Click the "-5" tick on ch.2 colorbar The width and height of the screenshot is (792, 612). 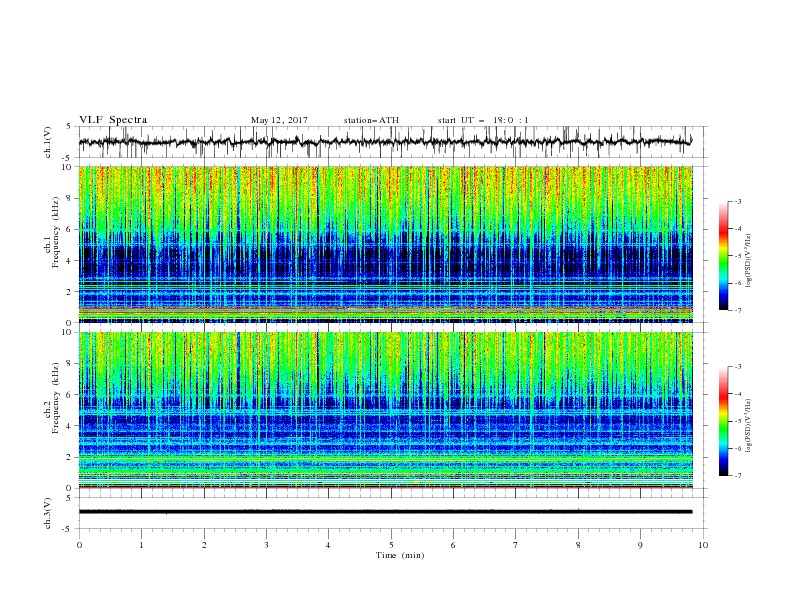(738, 421)
